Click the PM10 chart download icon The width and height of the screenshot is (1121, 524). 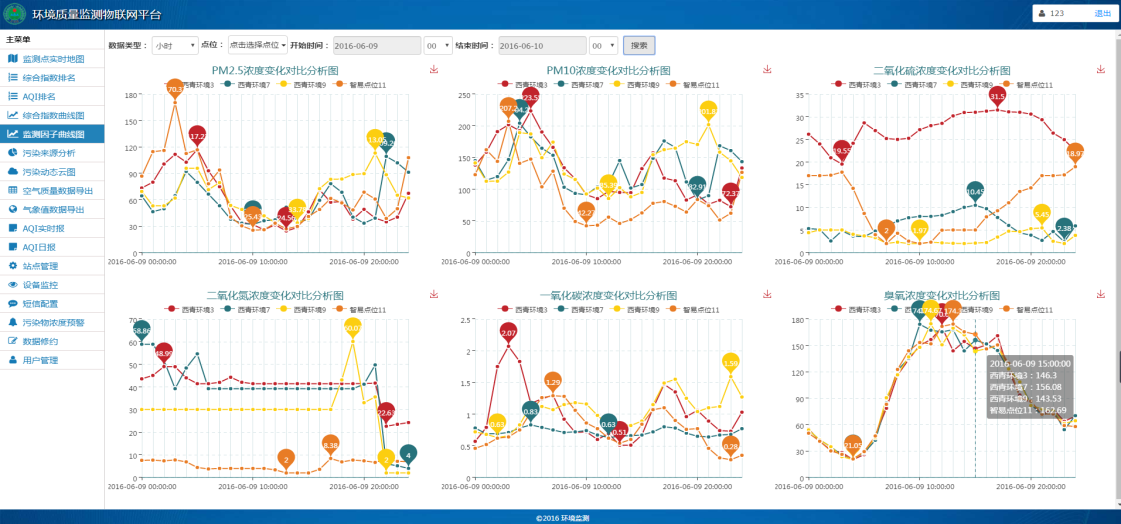click(x=767, y=70)
